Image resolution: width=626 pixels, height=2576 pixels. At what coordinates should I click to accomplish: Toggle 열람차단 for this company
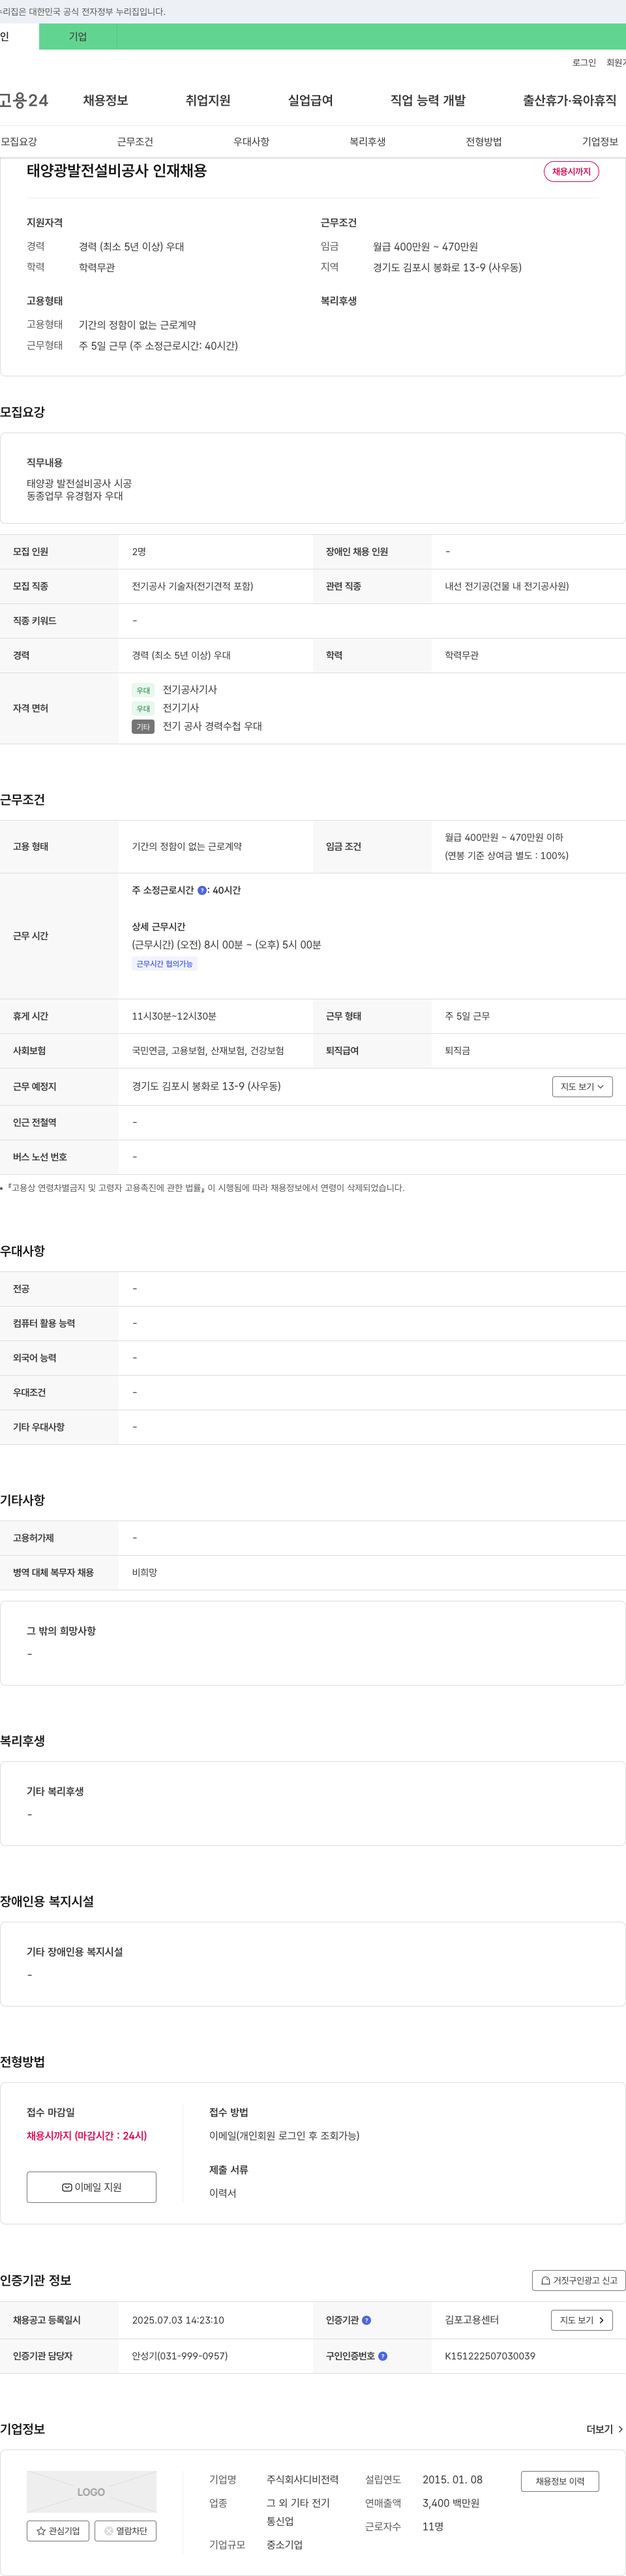coord(126,2531)
